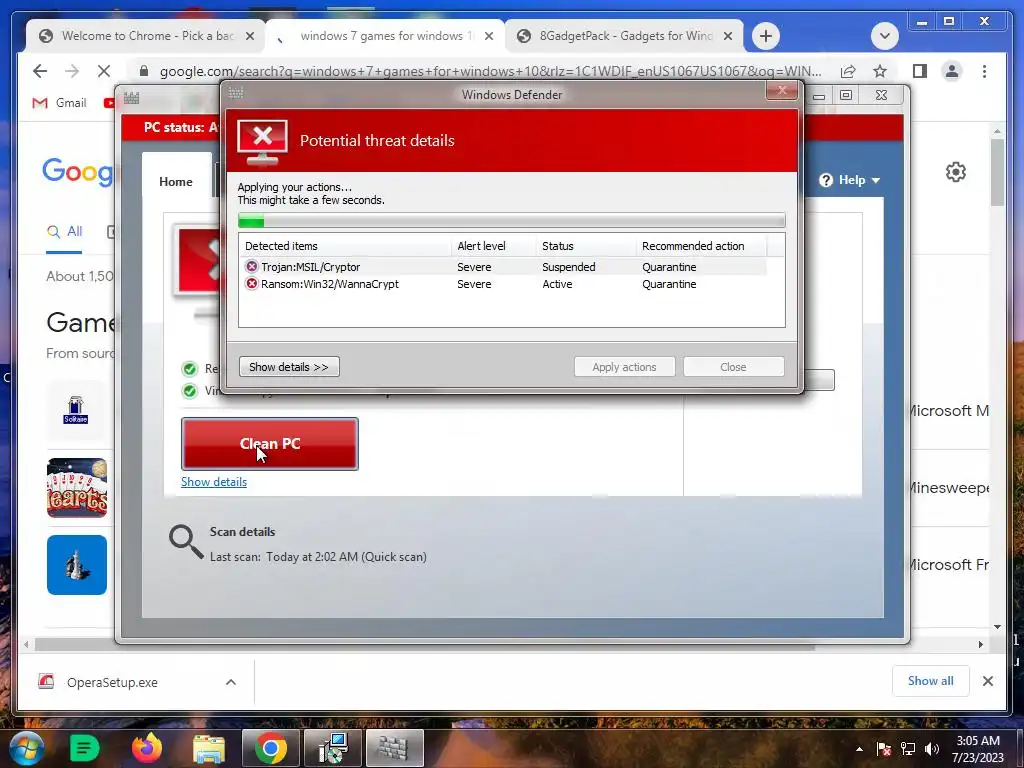Show hidden system tray icons
This screenshot has height=768, width=1024.
[859, 749]
